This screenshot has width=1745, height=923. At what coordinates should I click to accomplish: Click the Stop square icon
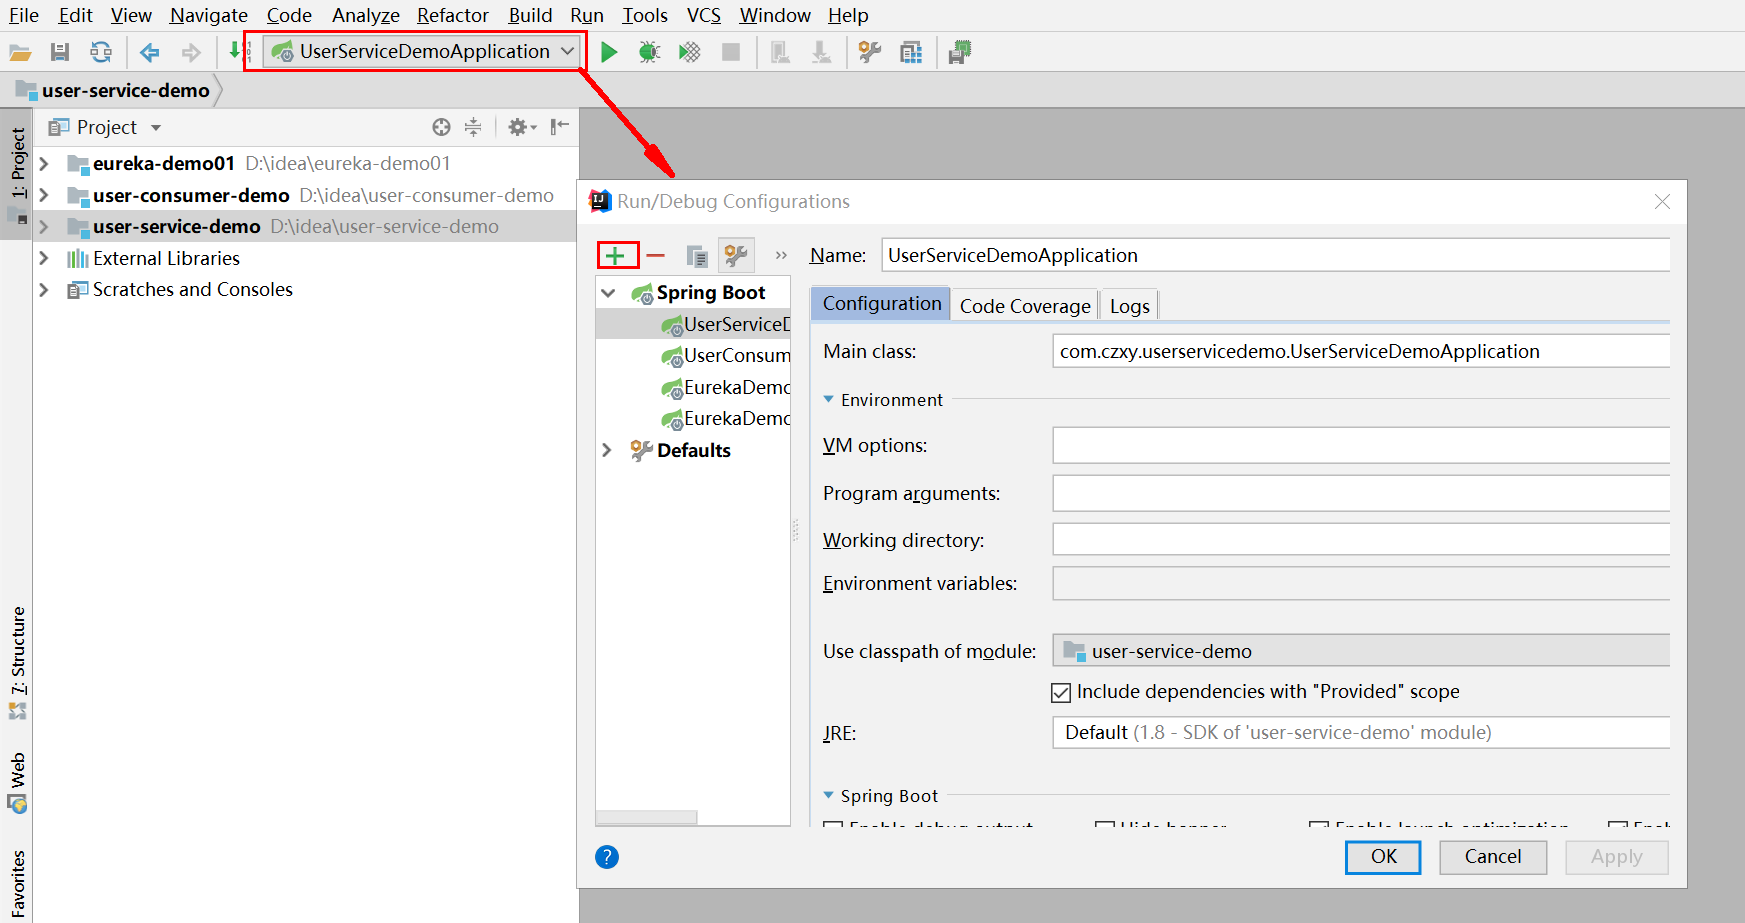pyautogui.click(x=731, y=52)
